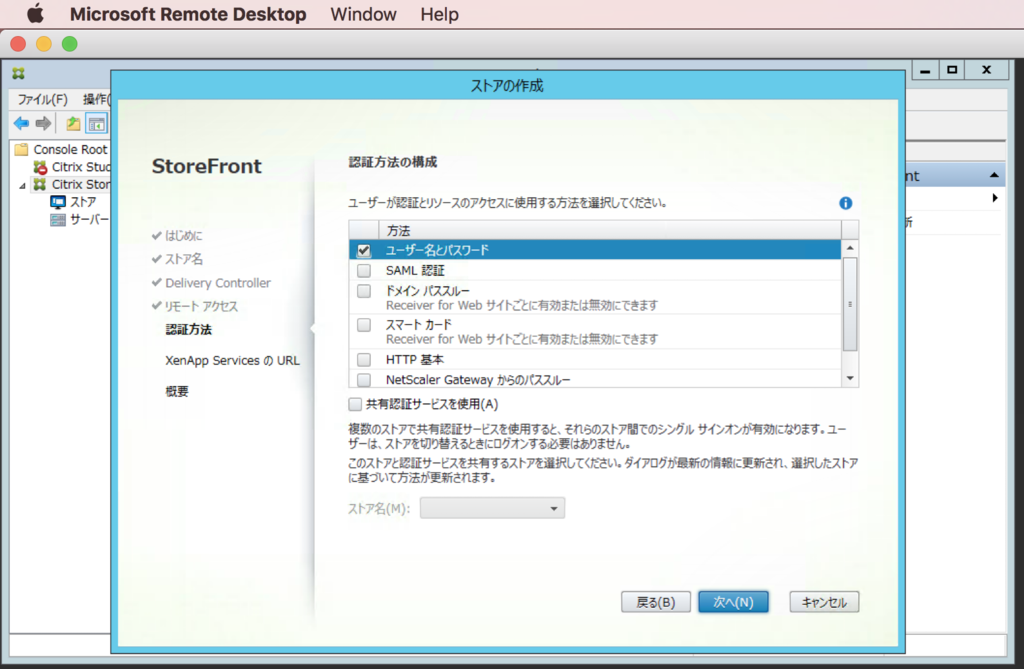Screen dimensions: 1024x669
Task: Click the はじめに wizard step
Action: tap(183, 235)
